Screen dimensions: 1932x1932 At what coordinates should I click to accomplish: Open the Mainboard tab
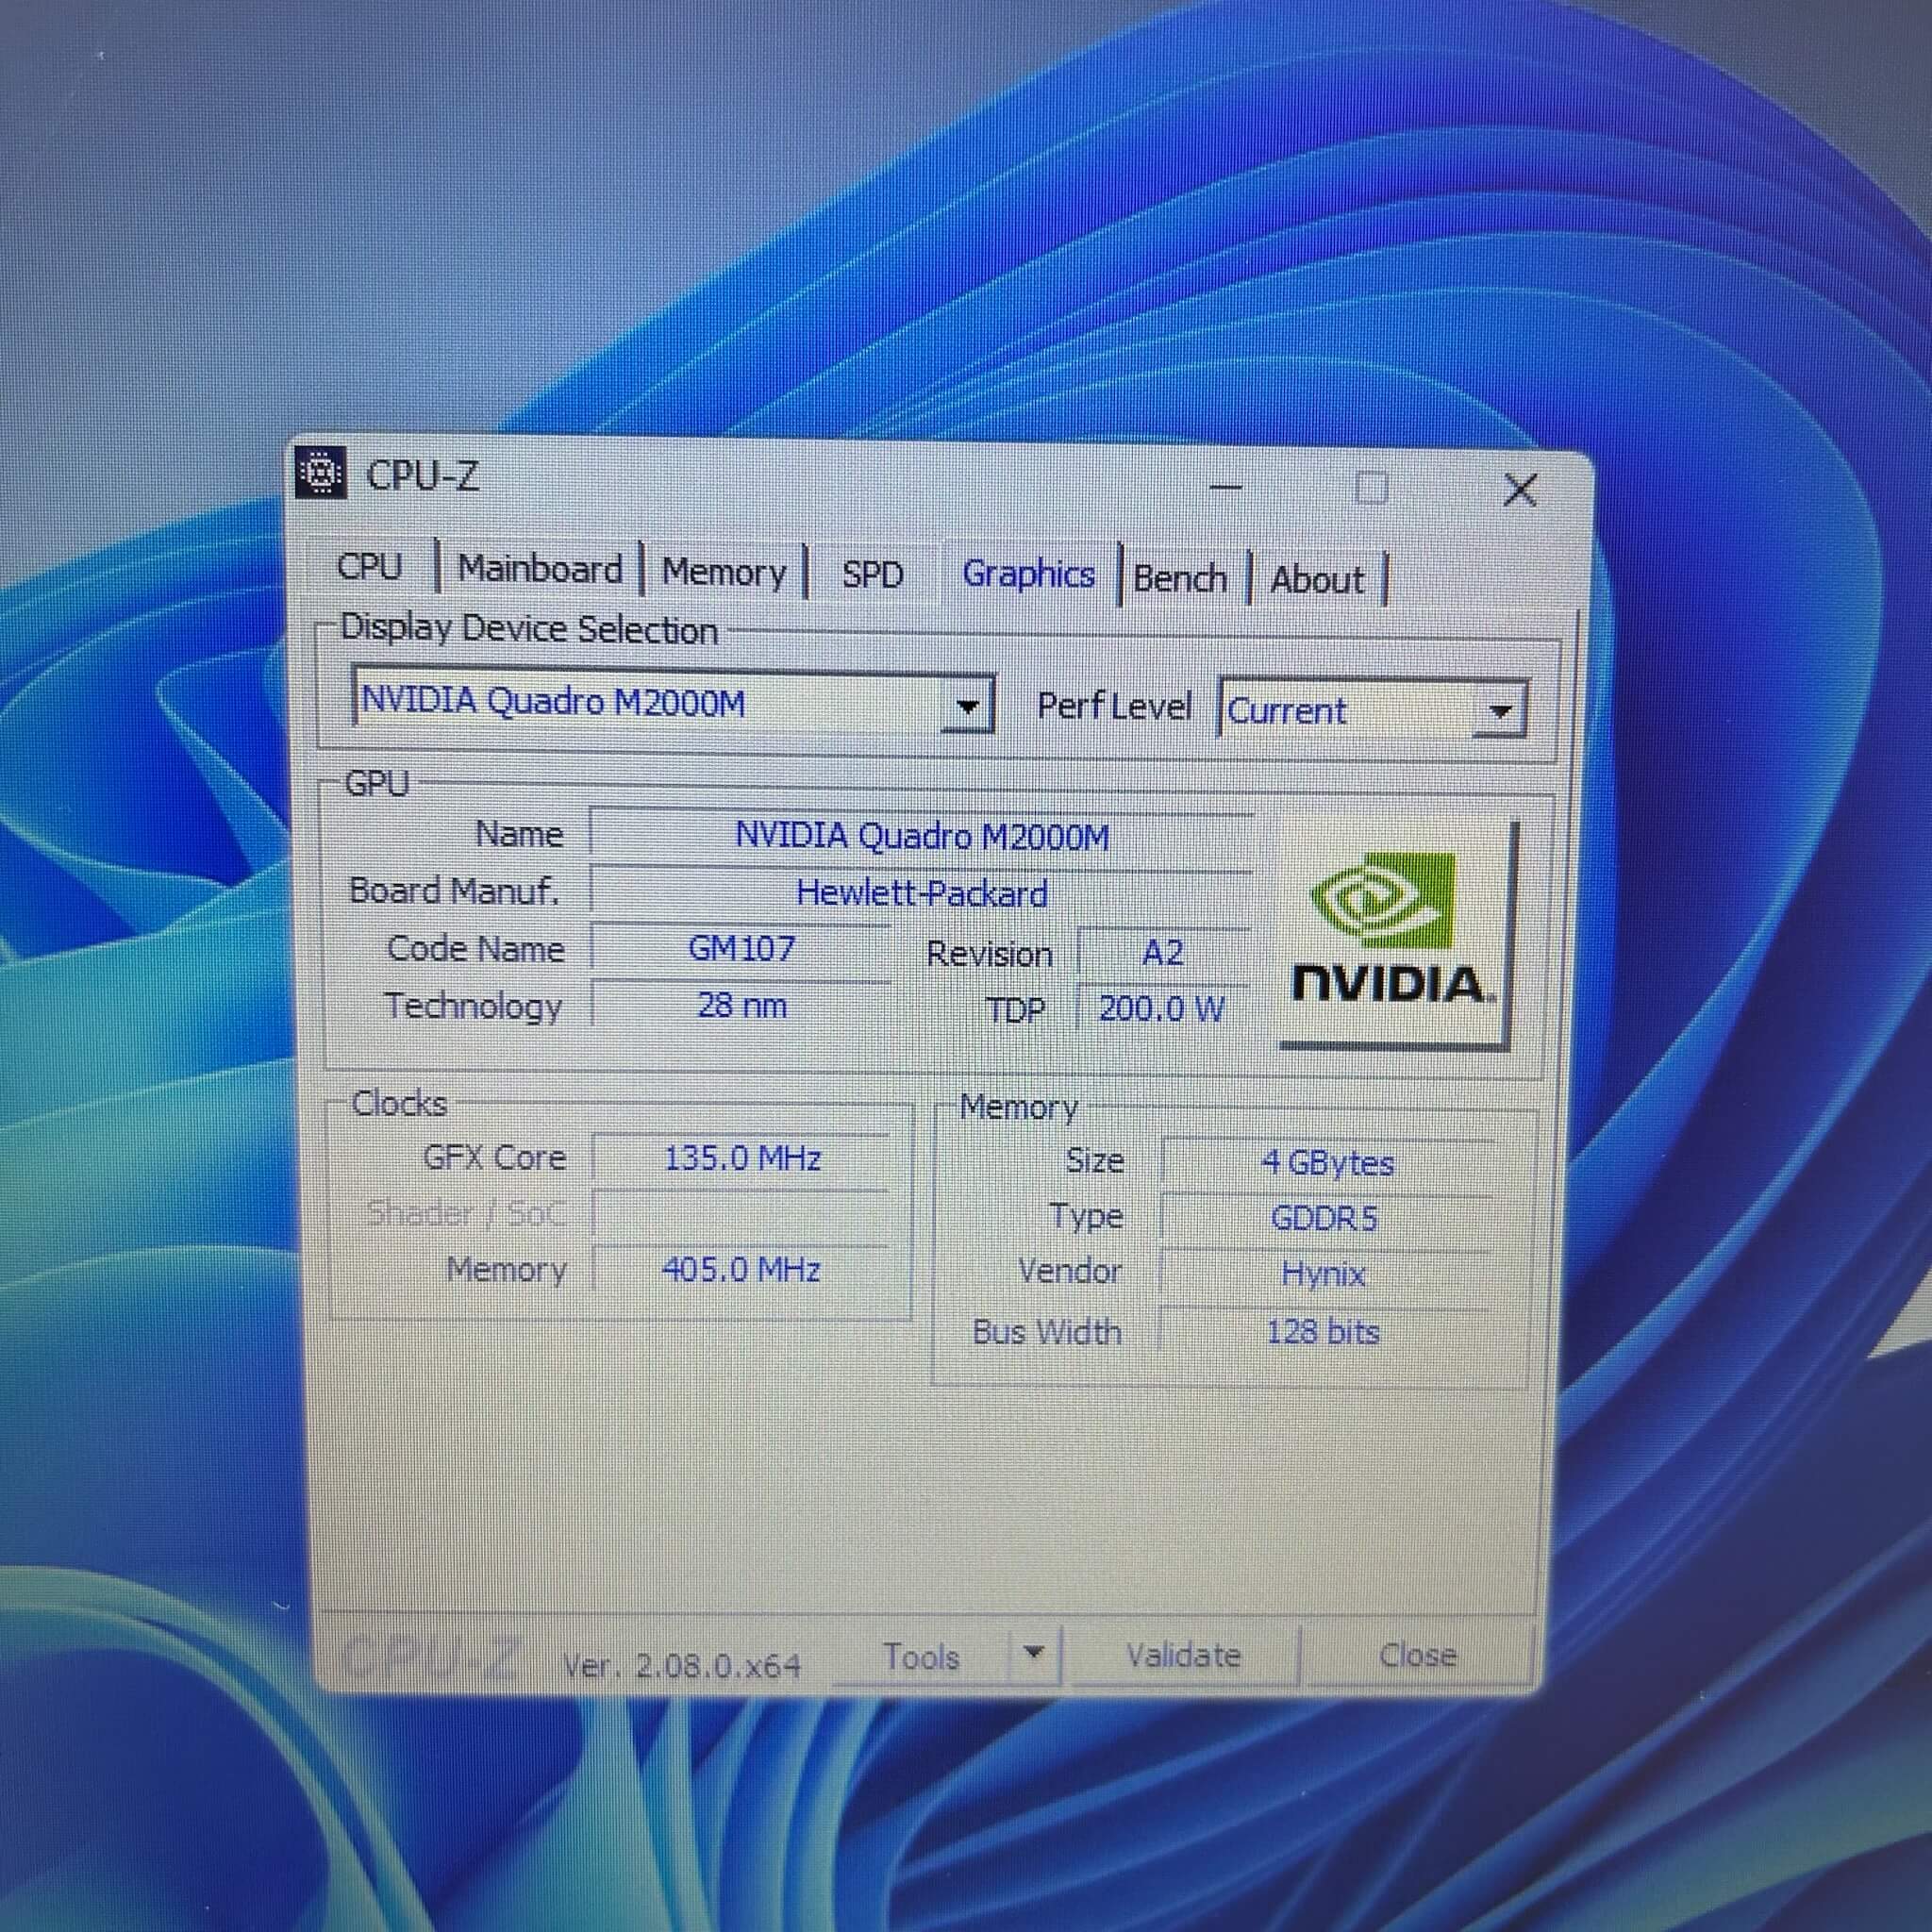click(x=540, y=569)
